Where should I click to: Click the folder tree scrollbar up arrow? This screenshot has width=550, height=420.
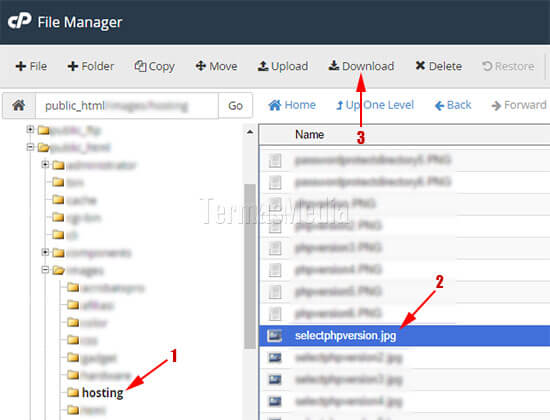(250, 132)
